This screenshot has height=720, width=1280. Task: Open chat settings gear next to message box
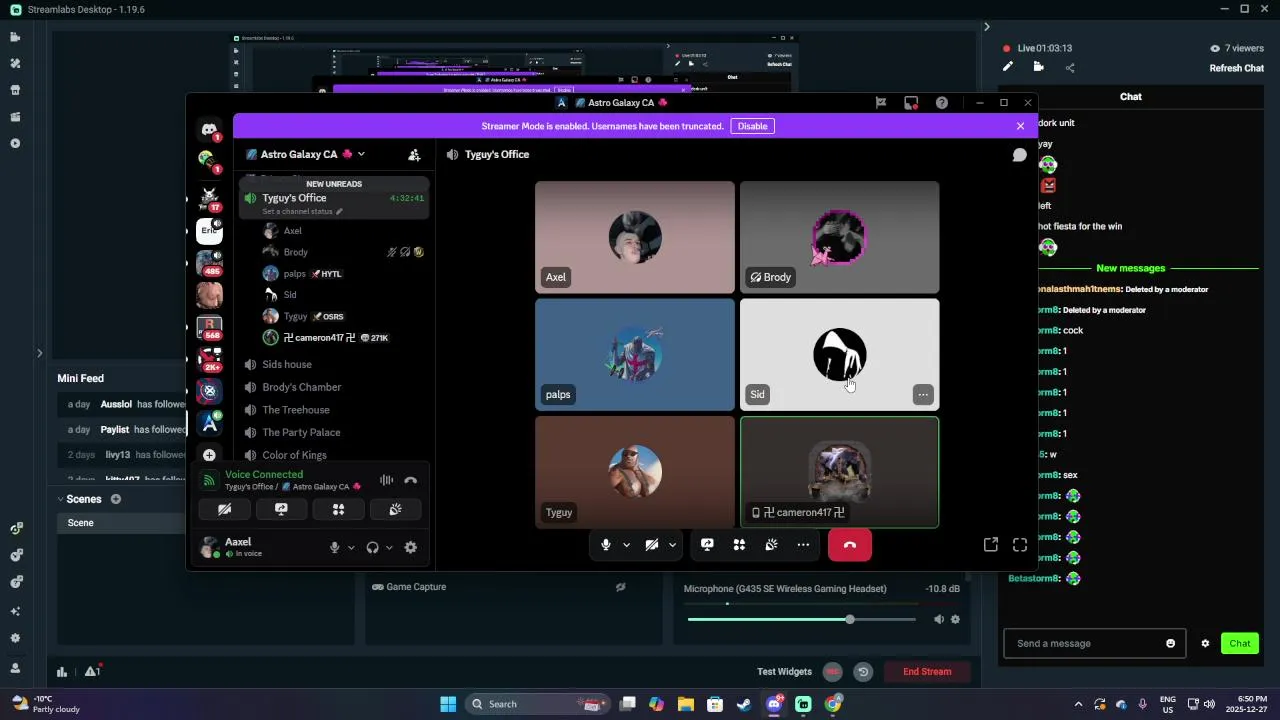[1205, 643]
